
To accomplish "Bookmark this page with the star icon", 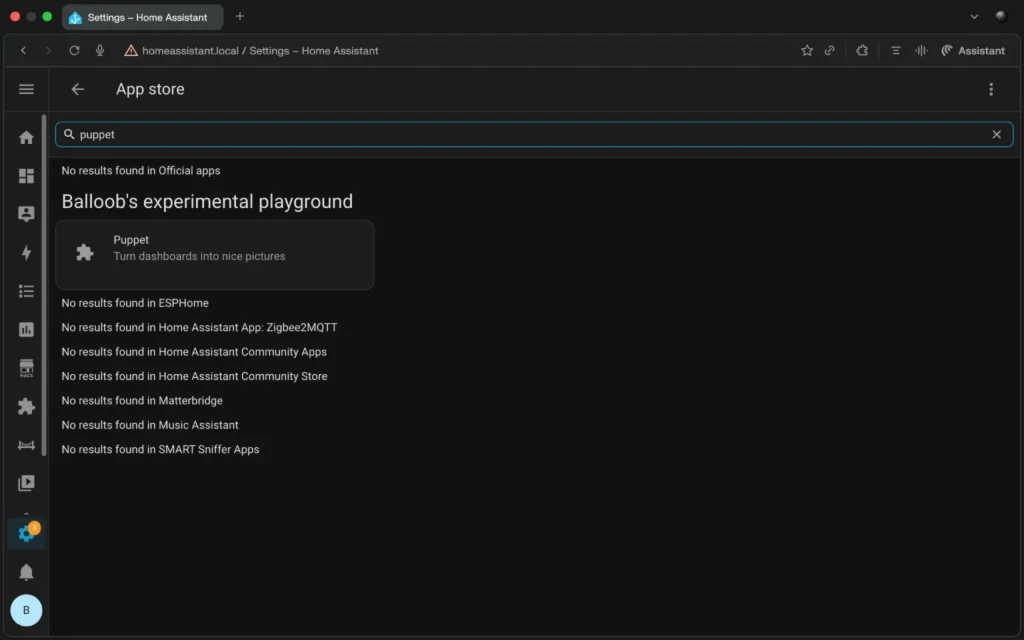I will pyautogui.click(x=807, y=50).
